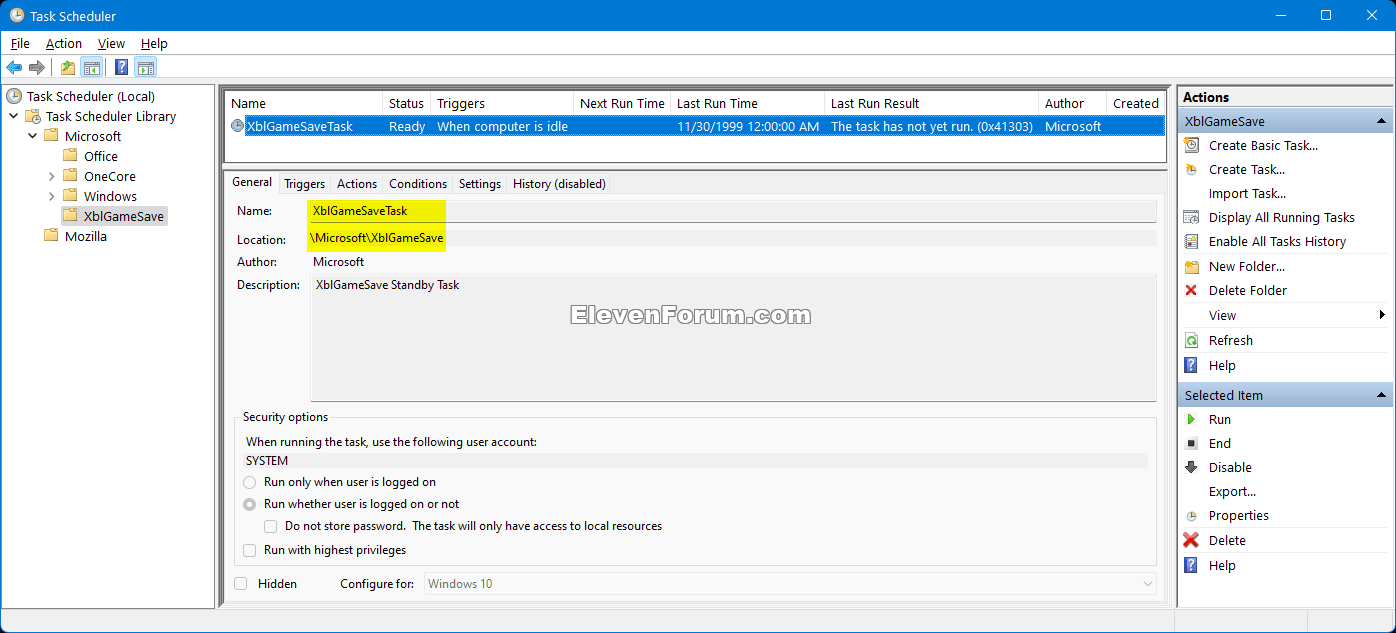Click the Forward navigation arrow
The height and width of the screenshot is (633, 1396).
37,67
